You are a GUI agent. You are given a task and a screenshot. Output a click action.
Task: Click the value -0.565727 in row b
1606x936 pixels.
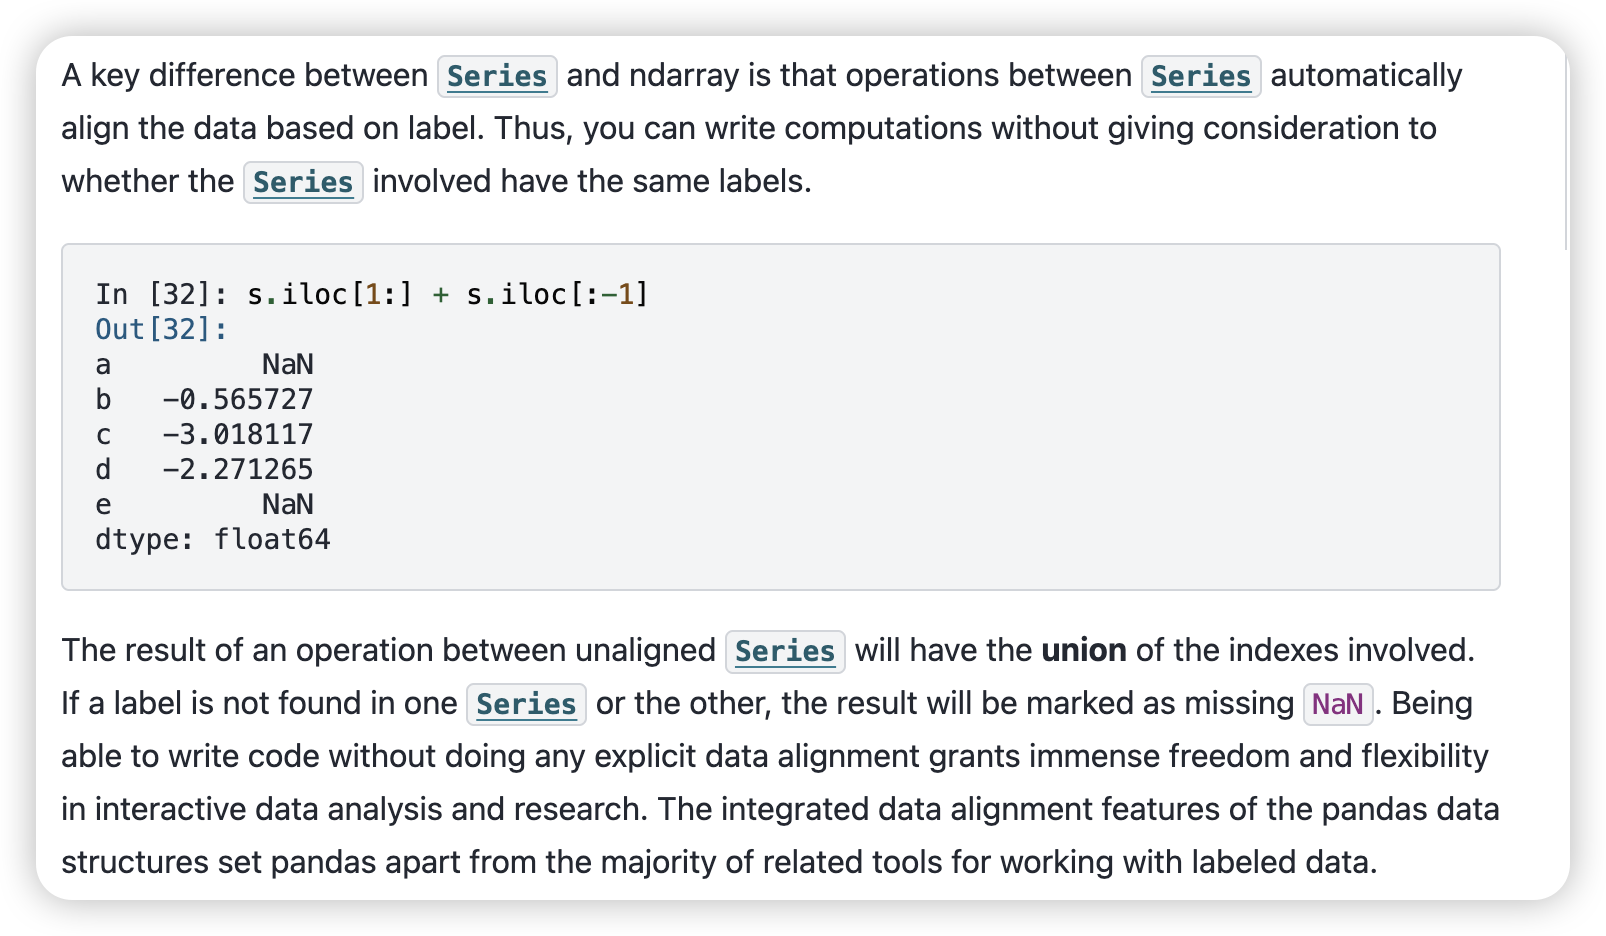click(238, 399)
